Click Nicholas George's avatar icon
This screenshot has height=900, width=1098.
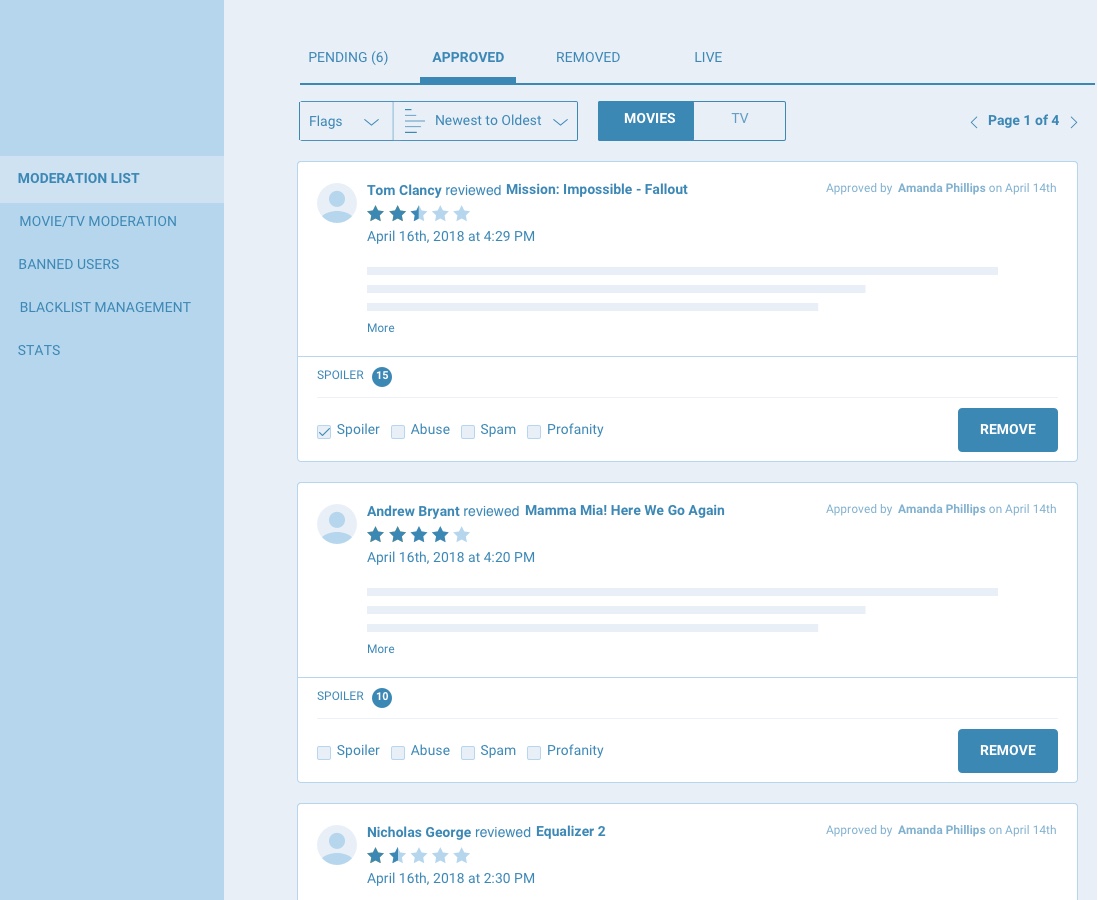[337, 845]
